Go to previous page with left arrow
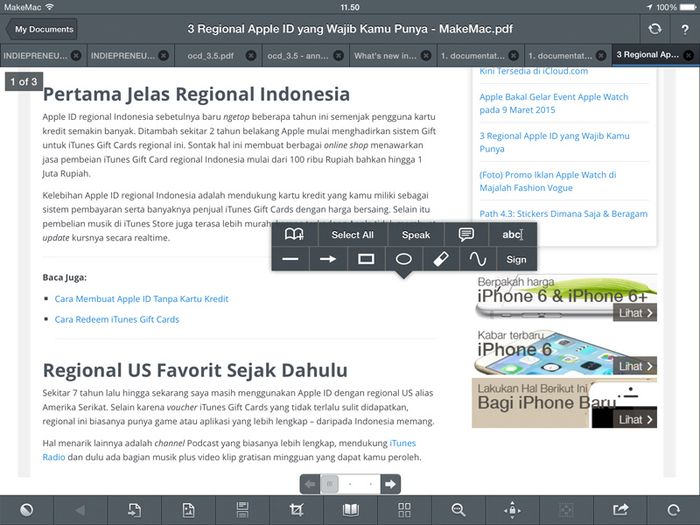Screen dimensions: 700x525 point(310,484)
